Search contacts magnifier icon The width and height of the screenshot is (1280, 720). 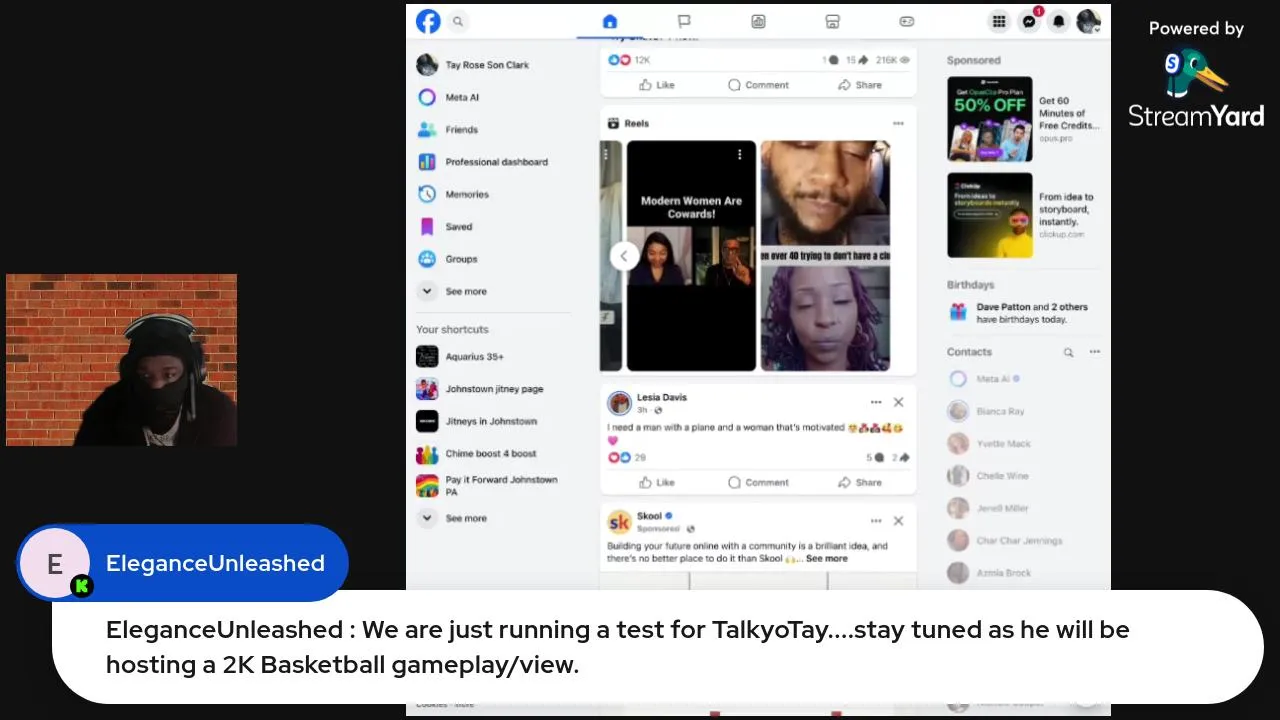click(x=1068, y=352)
